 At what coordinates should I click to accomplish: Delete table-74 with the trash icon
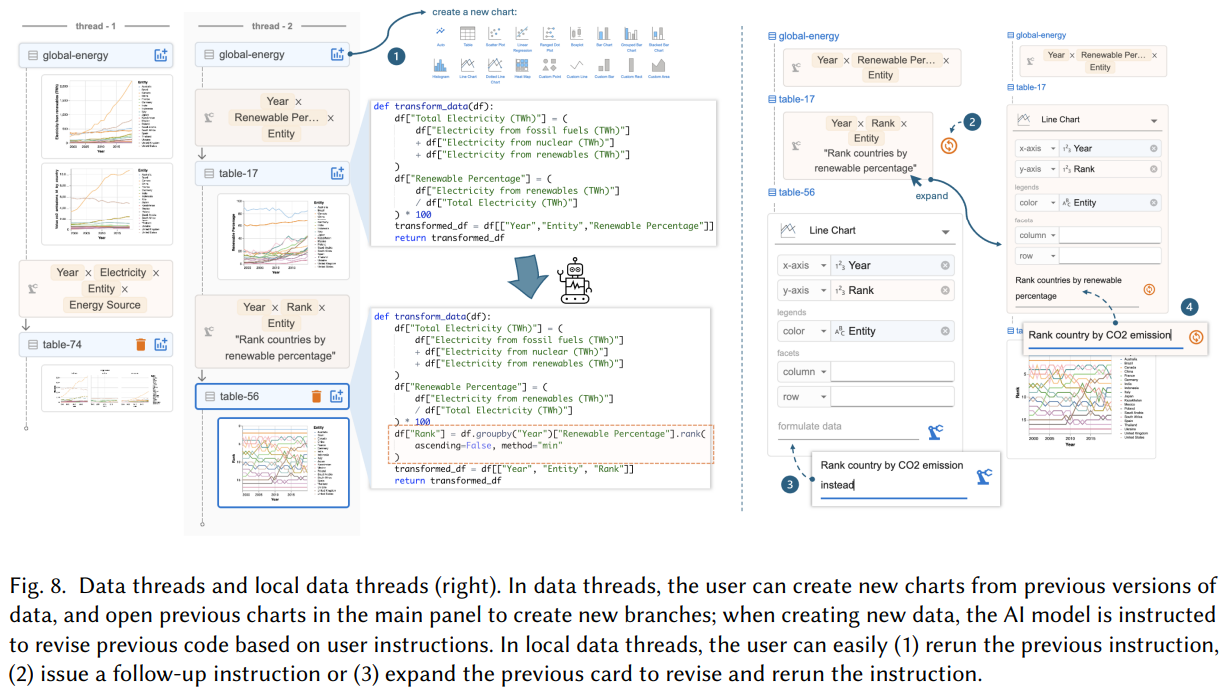coord(141,345)
